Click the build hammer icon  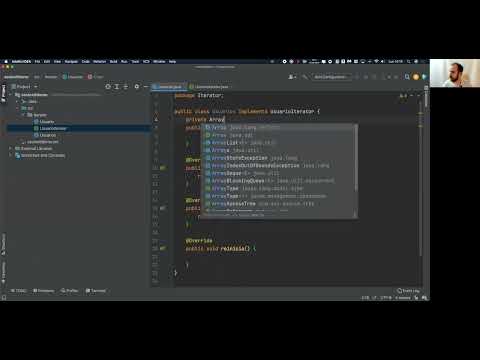pyautogui.click(x=305, y=77)
